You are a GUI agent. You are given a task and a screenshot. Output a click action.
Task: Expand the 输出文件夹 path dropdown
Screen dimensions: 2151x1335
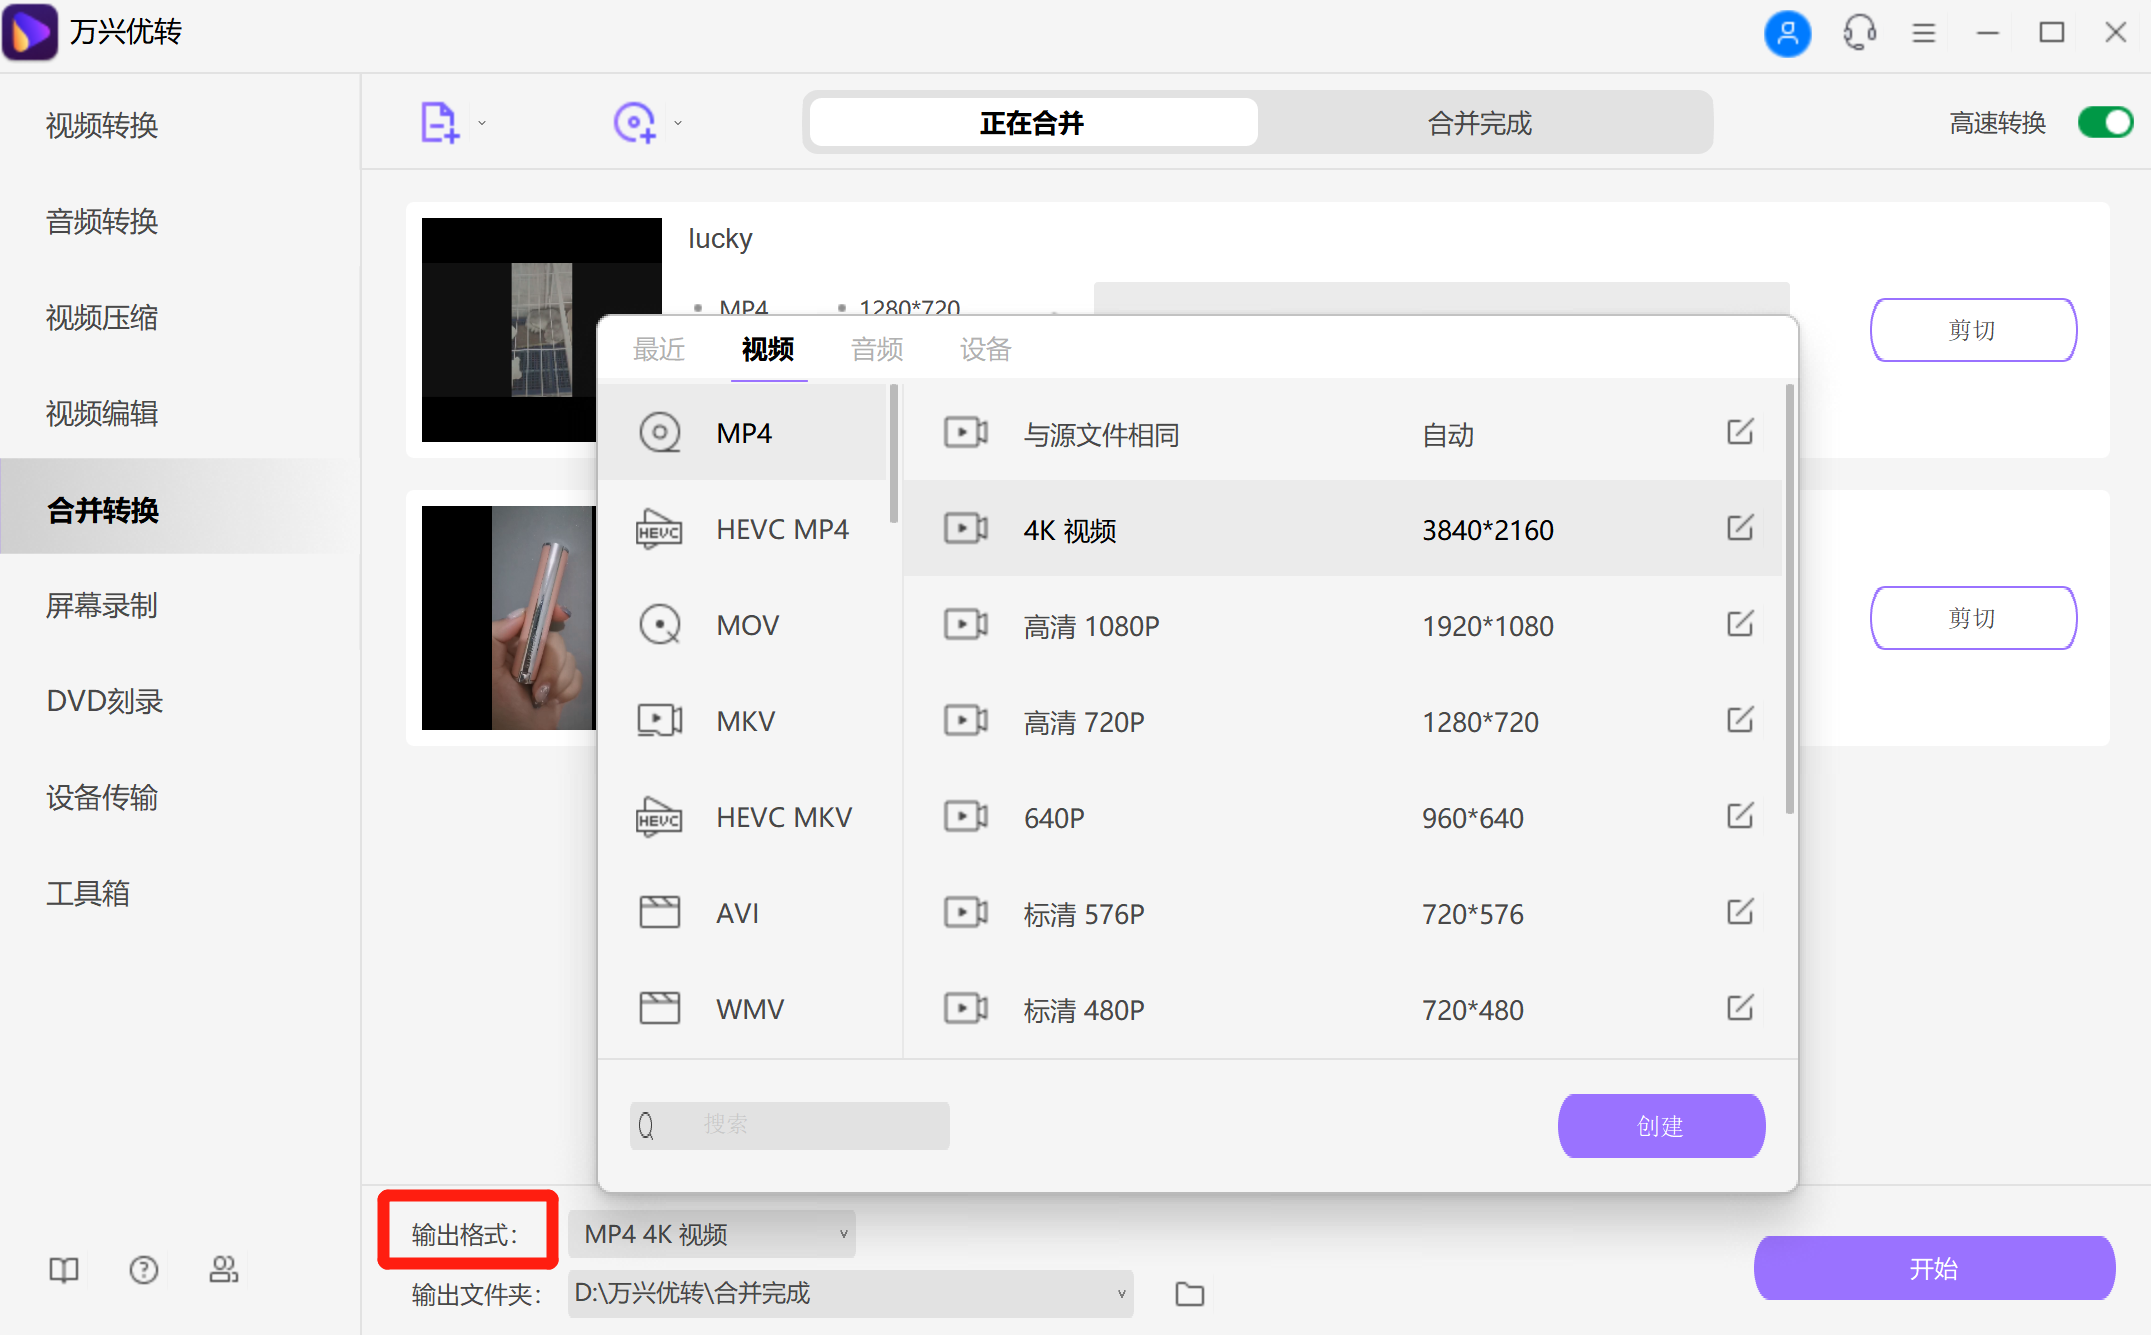pyautogui.click(x=1120, y=1293)
